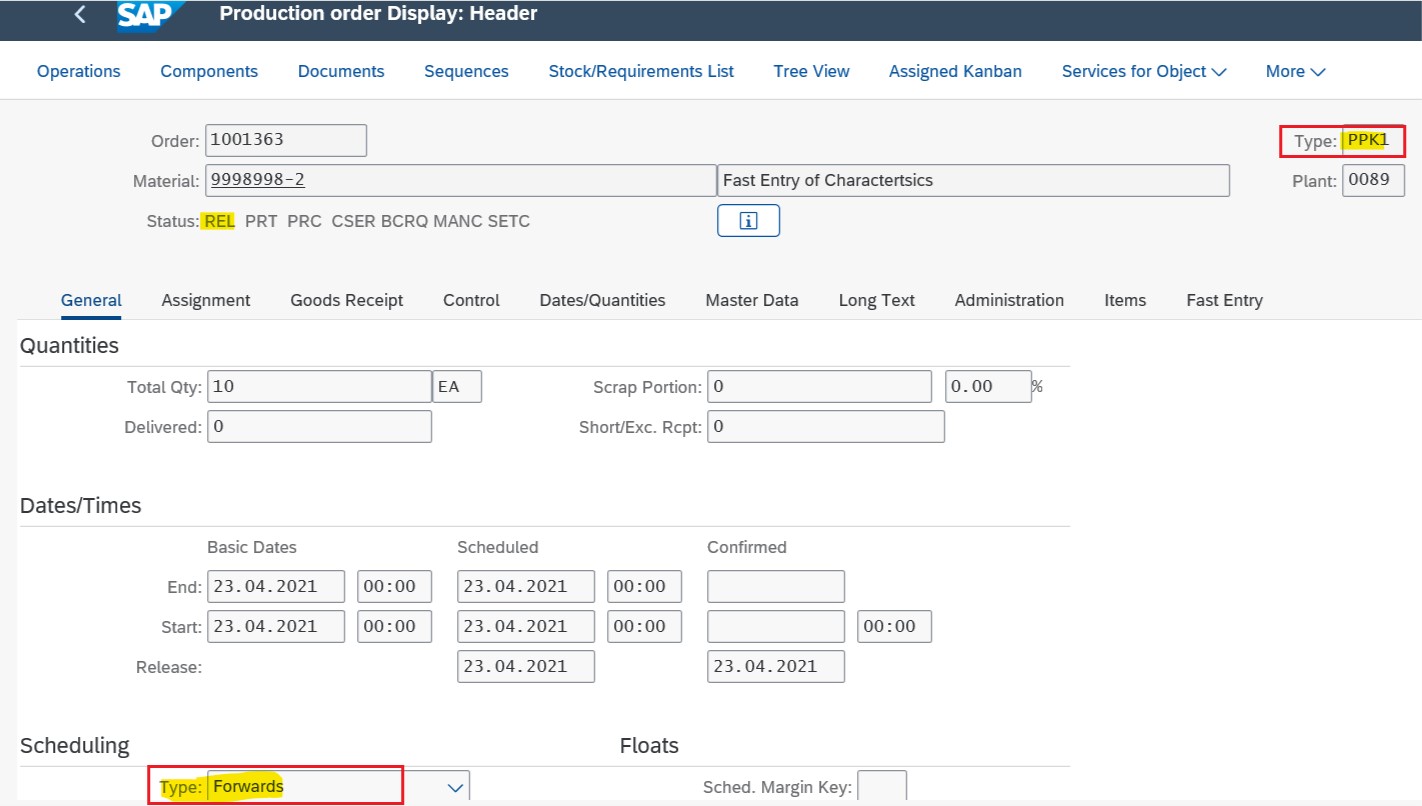Click the Basic Dates End time field
Image resolution: width=1422 pixels, height=806 pixels.
tap(394, 586)
